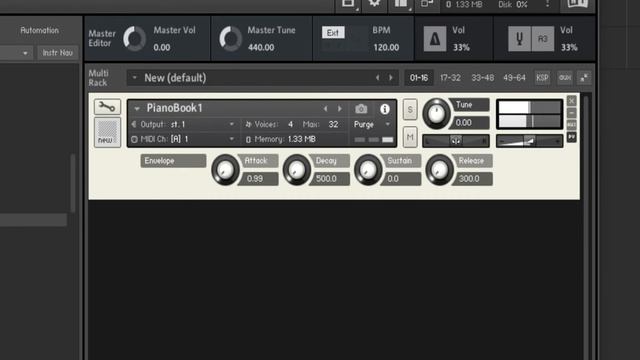
Task: Click the Master Tune knob
Action: [231, 39]
